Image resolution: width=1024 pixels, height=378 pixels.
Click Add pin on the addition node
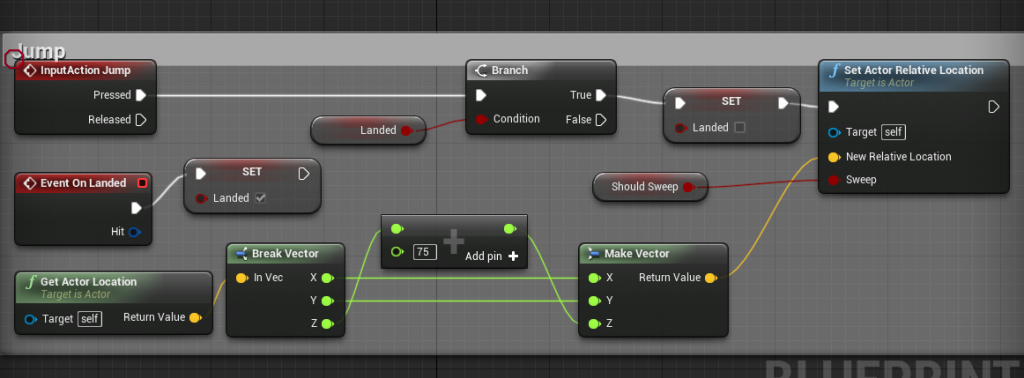click(x=492, y=257)
